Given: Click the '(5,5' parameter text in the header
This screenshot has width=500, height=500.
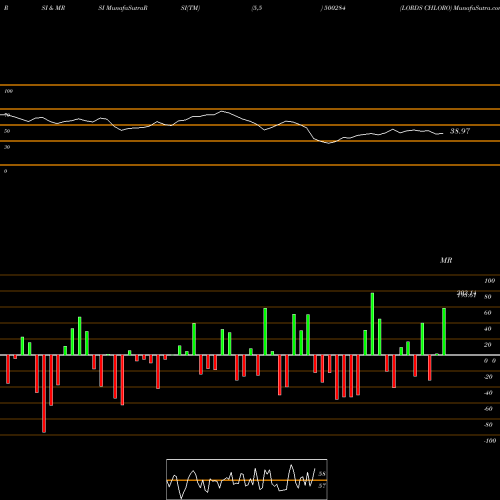Looking at the screenshot, I should pos(257,8).
